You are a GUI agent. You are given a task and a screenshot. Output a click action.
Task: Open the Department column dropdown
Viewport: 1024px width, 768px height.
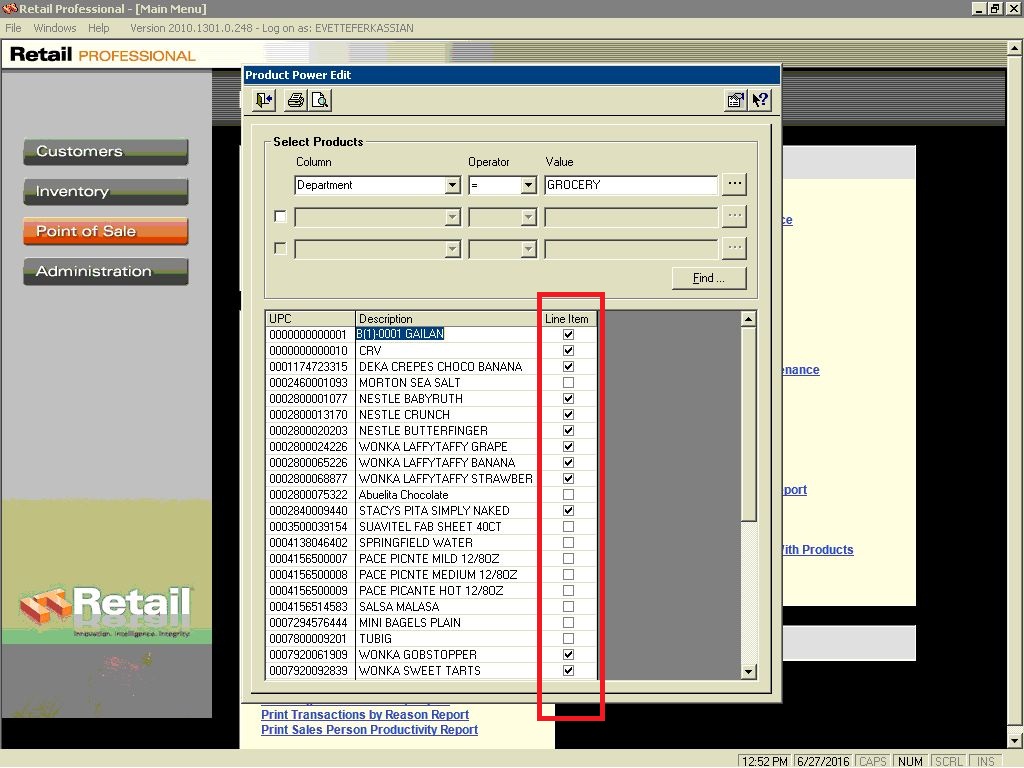(452, 186)
